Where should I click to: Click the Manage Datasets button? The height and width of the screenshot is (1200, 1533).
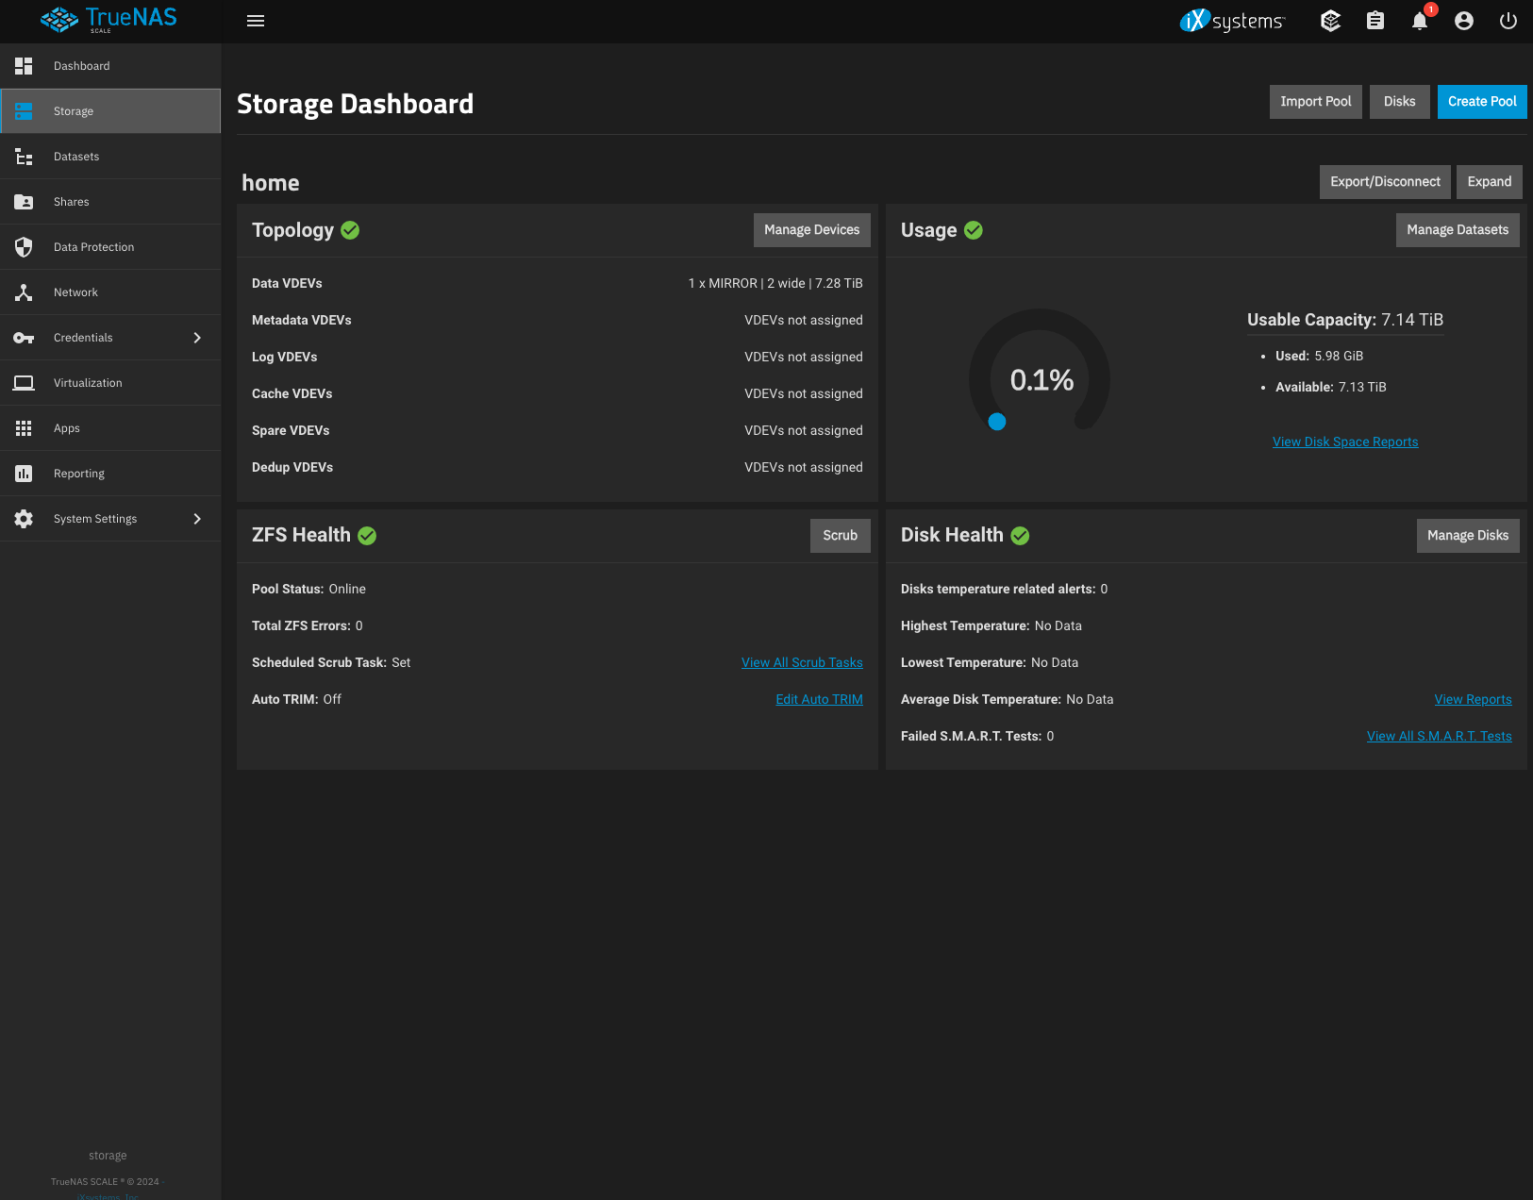1457,230
